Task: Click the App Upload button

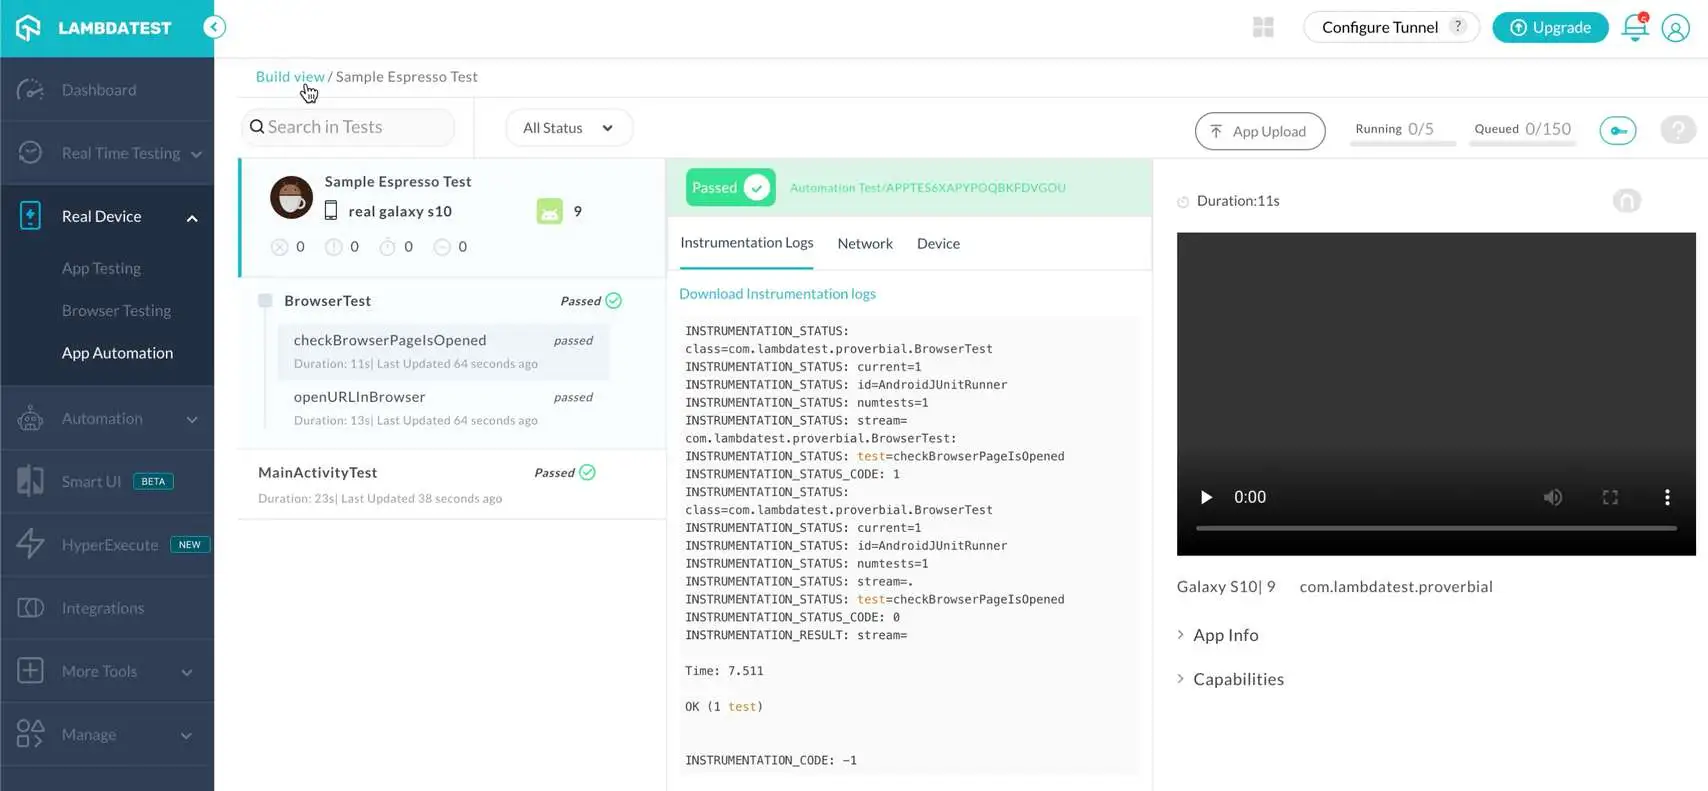Action: tap(1259, 131)
